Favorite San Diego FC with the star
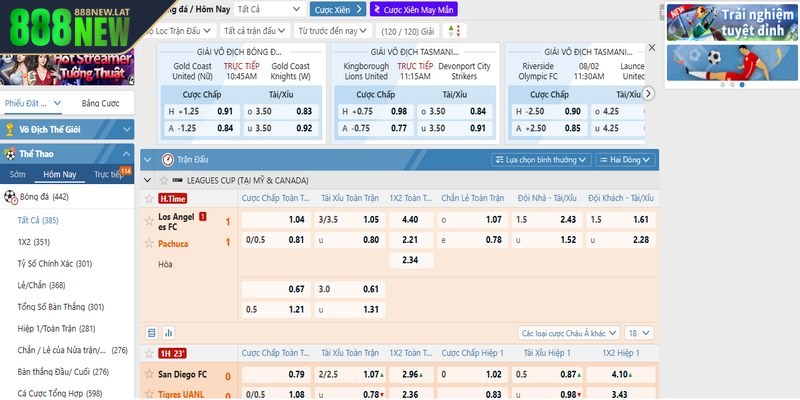 (x=149, y=374)
